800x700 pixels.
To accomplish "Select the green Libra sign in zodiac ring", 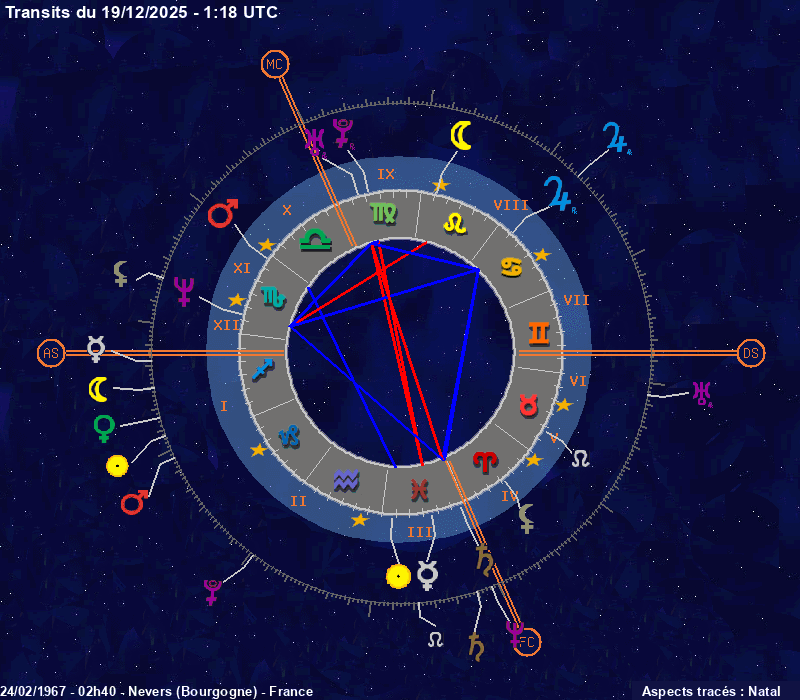I will click(x=317, y=240).
